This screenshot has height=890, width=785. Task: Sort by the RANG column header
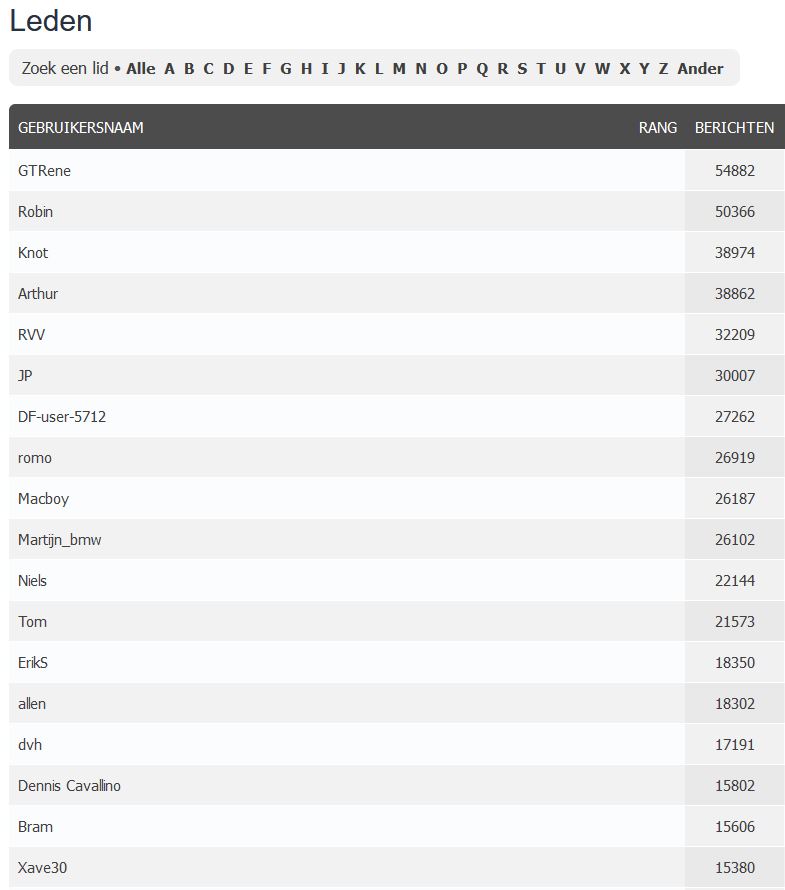tap(658, 128)
